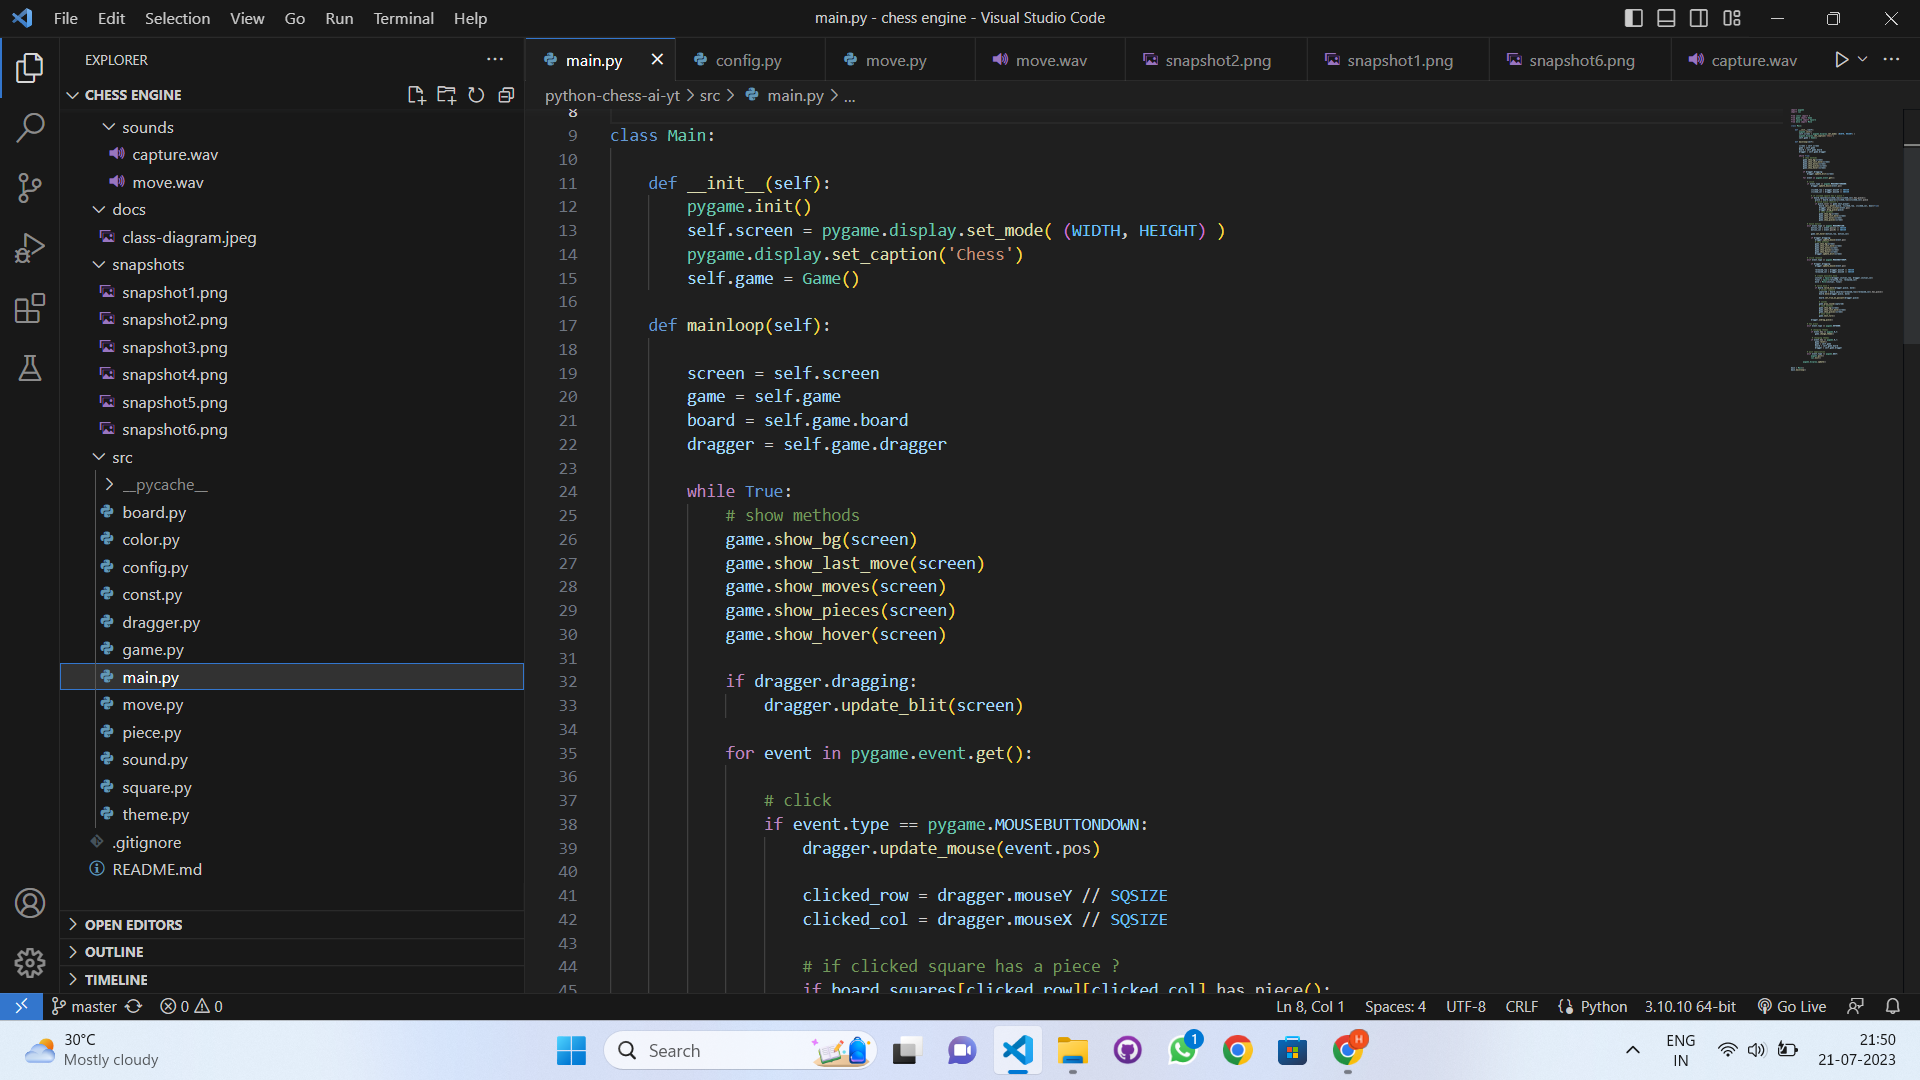Refresh the Explorer file tree
Viewport: 1920px width, 1080px height.
coord(476,95)
